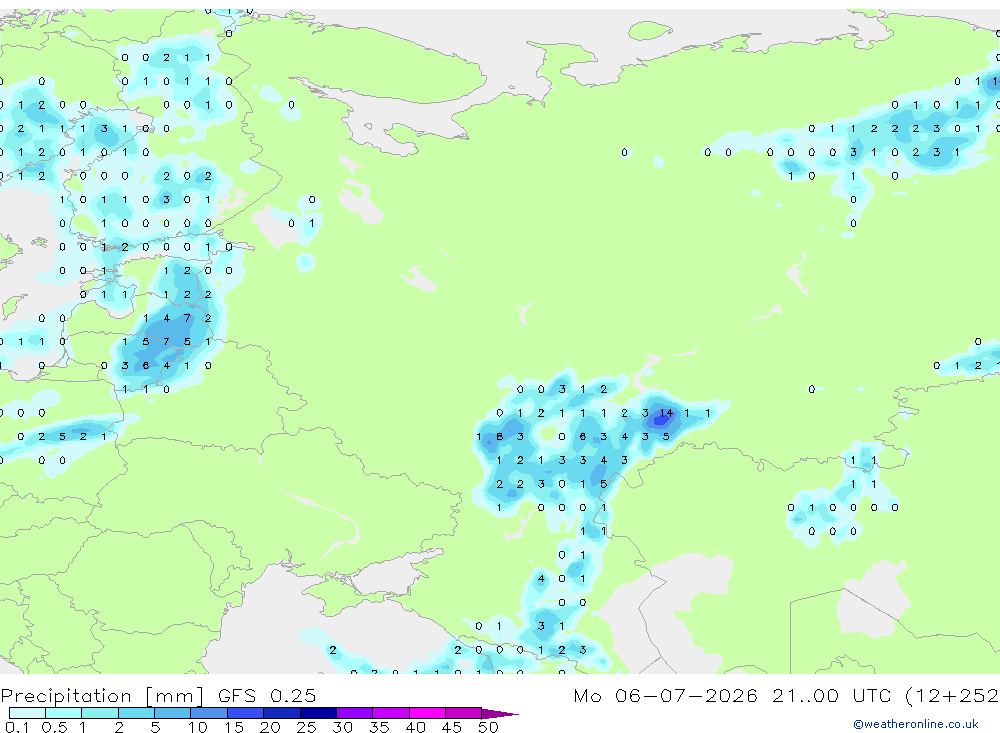Screen dimensions: 1000x733
Task: Click the 'Mo 06-07-2026 21..00 UTC' forecast date
Action: coord(732,695)
